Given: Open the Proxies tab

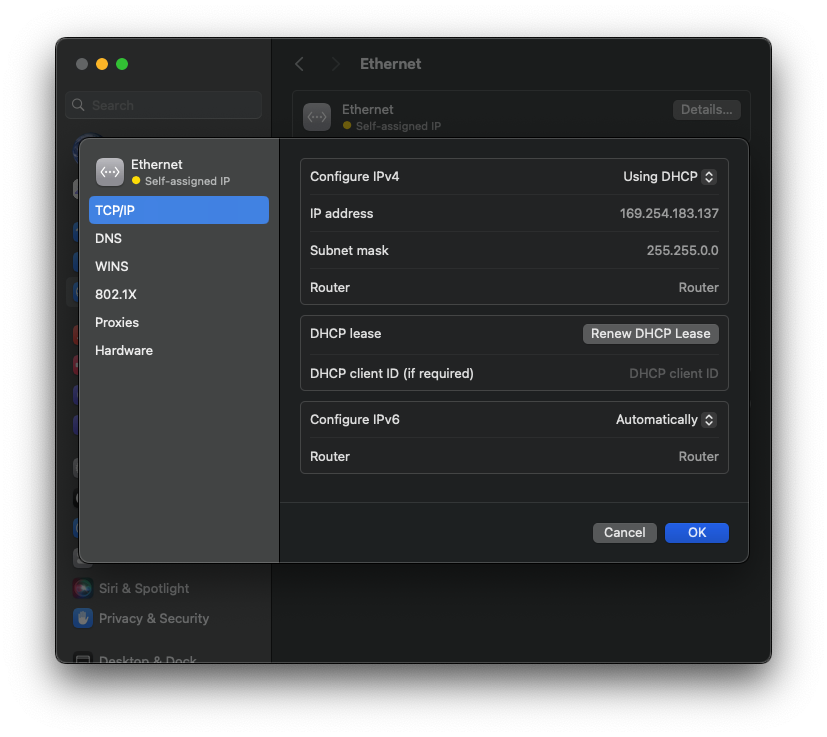Looking at the screenshot, I should pos(179,322).
